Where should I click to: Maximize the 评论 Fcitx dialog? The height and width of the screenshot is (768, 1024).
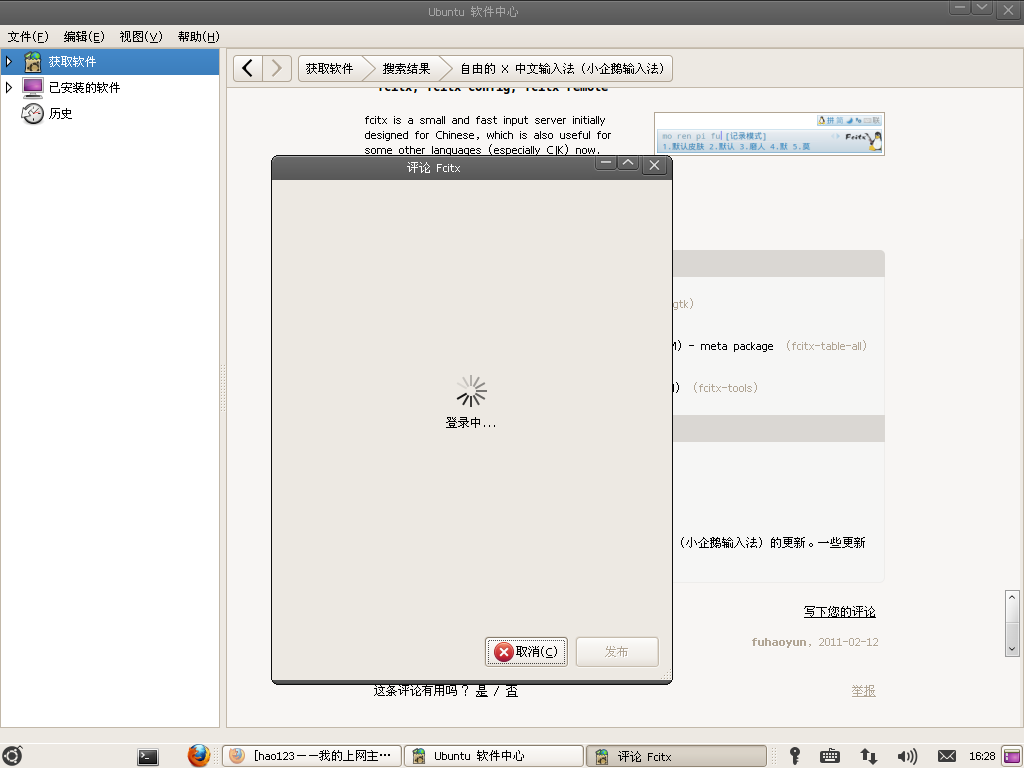628,163
